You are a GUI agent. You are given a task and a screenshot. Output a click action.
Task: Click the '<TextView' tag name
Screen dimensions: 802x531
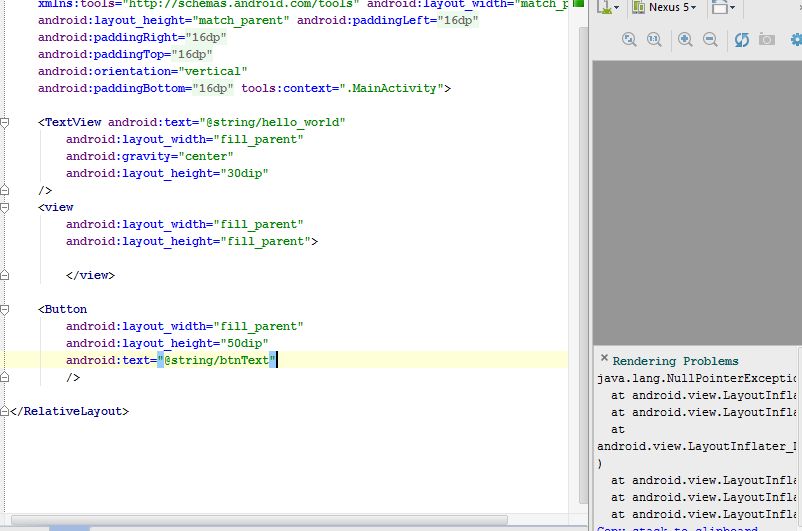70,122
